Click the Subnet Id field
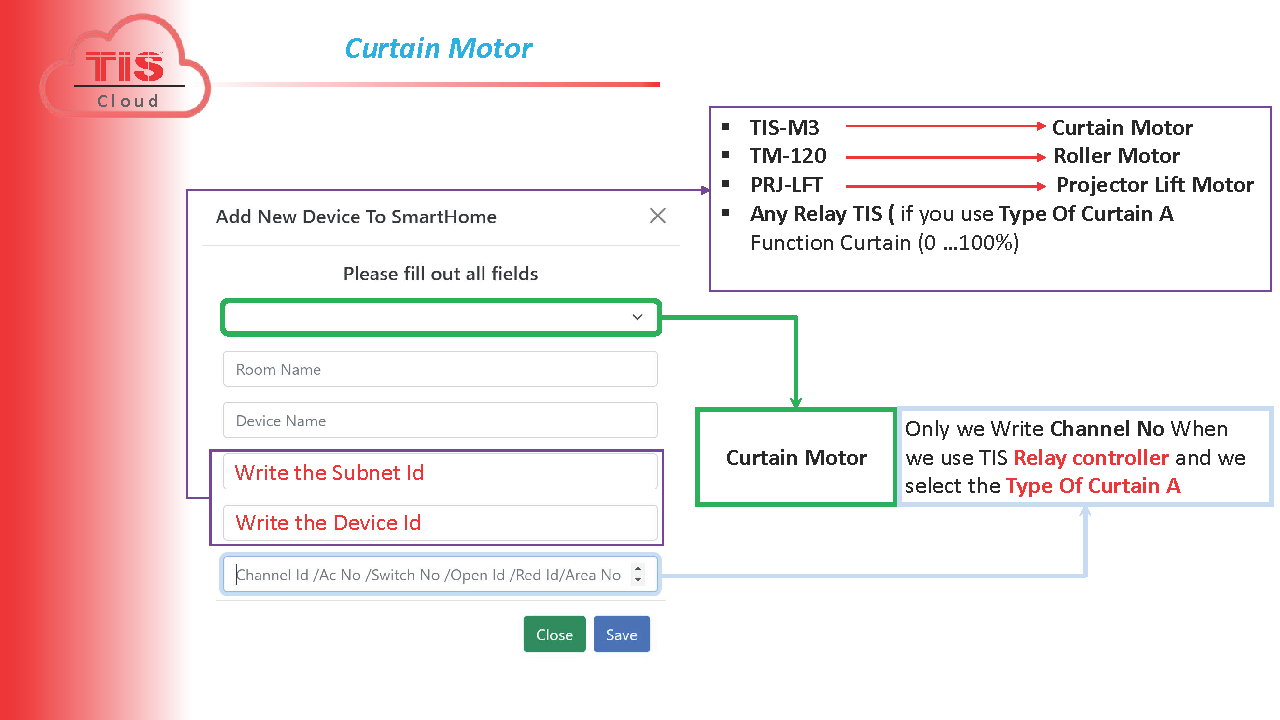 [440, 472]
